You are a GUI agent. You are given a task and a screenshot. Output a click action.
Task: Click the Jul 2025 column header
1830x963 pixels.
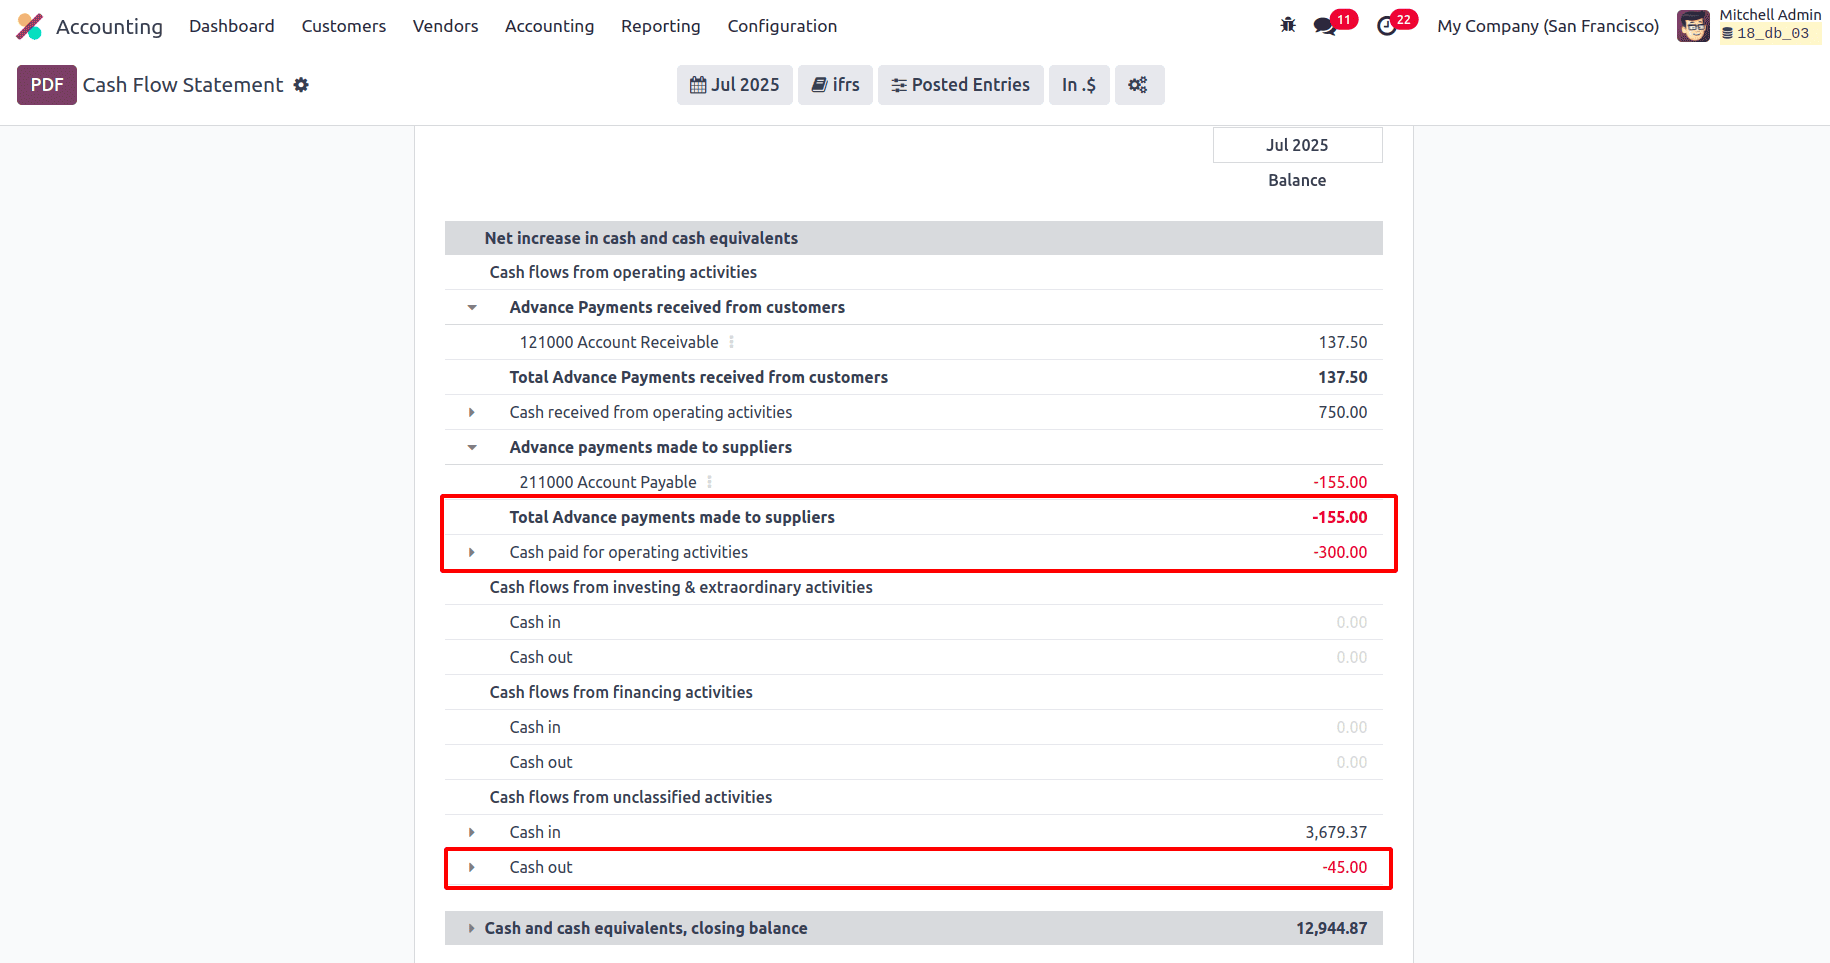click(1297, 145)
